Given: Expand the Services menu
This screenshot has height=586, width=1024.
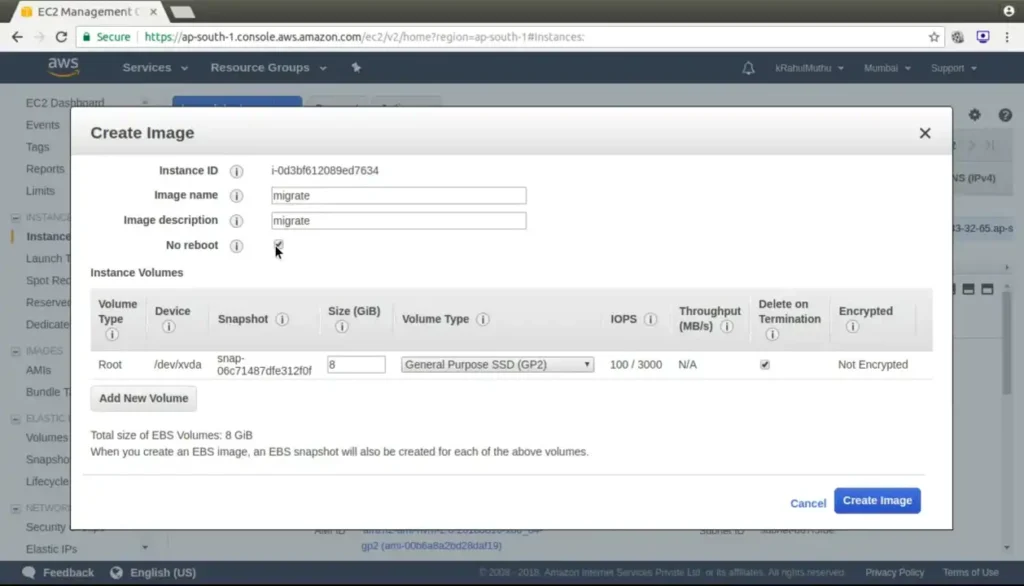Looking at the screenshot, I should (x=154, y=68).
